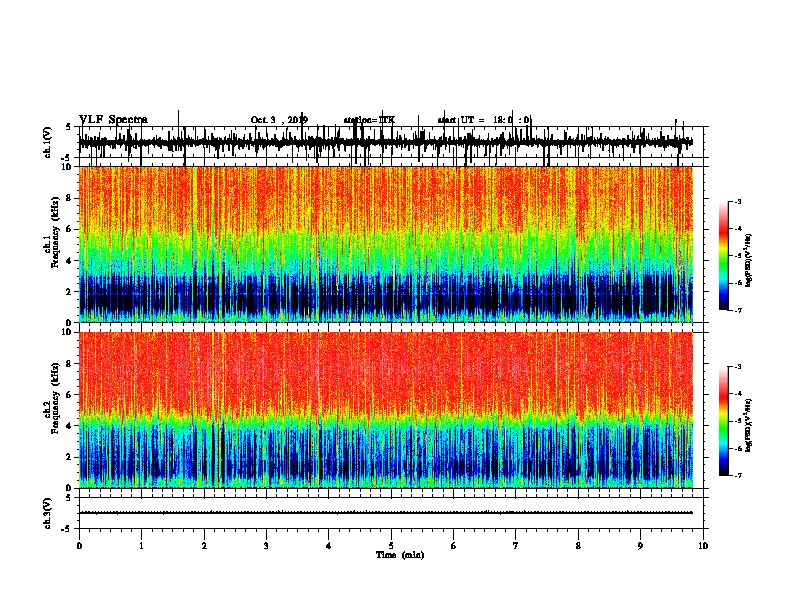Click time axis tick label "5"
The image size is (792, 612).
click(391, 546)
